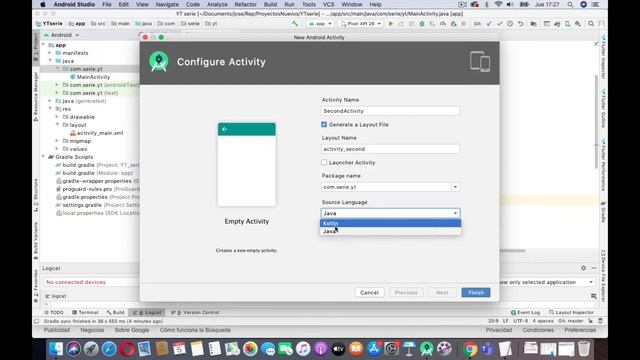This screenshot has height=360, width=640.
Task: Click the VCS revert arrow icon
Action: [520, 24]
